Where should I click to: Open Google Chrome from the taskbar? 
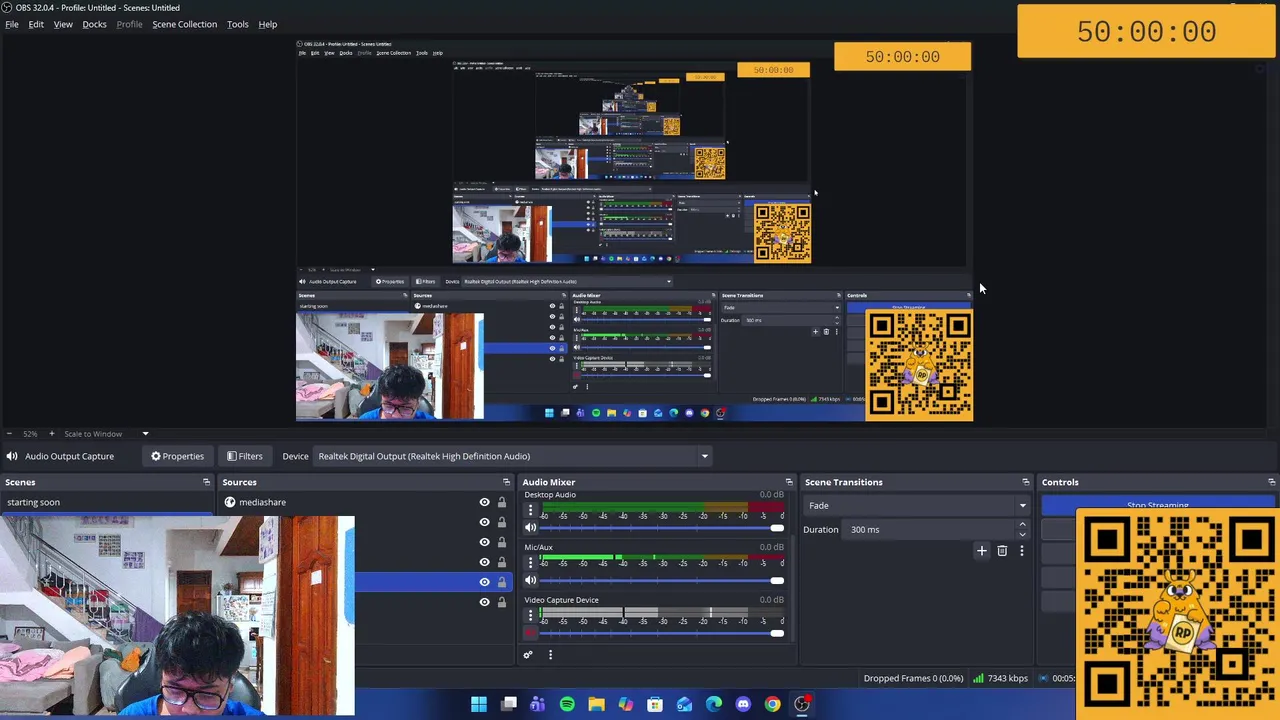772,704
